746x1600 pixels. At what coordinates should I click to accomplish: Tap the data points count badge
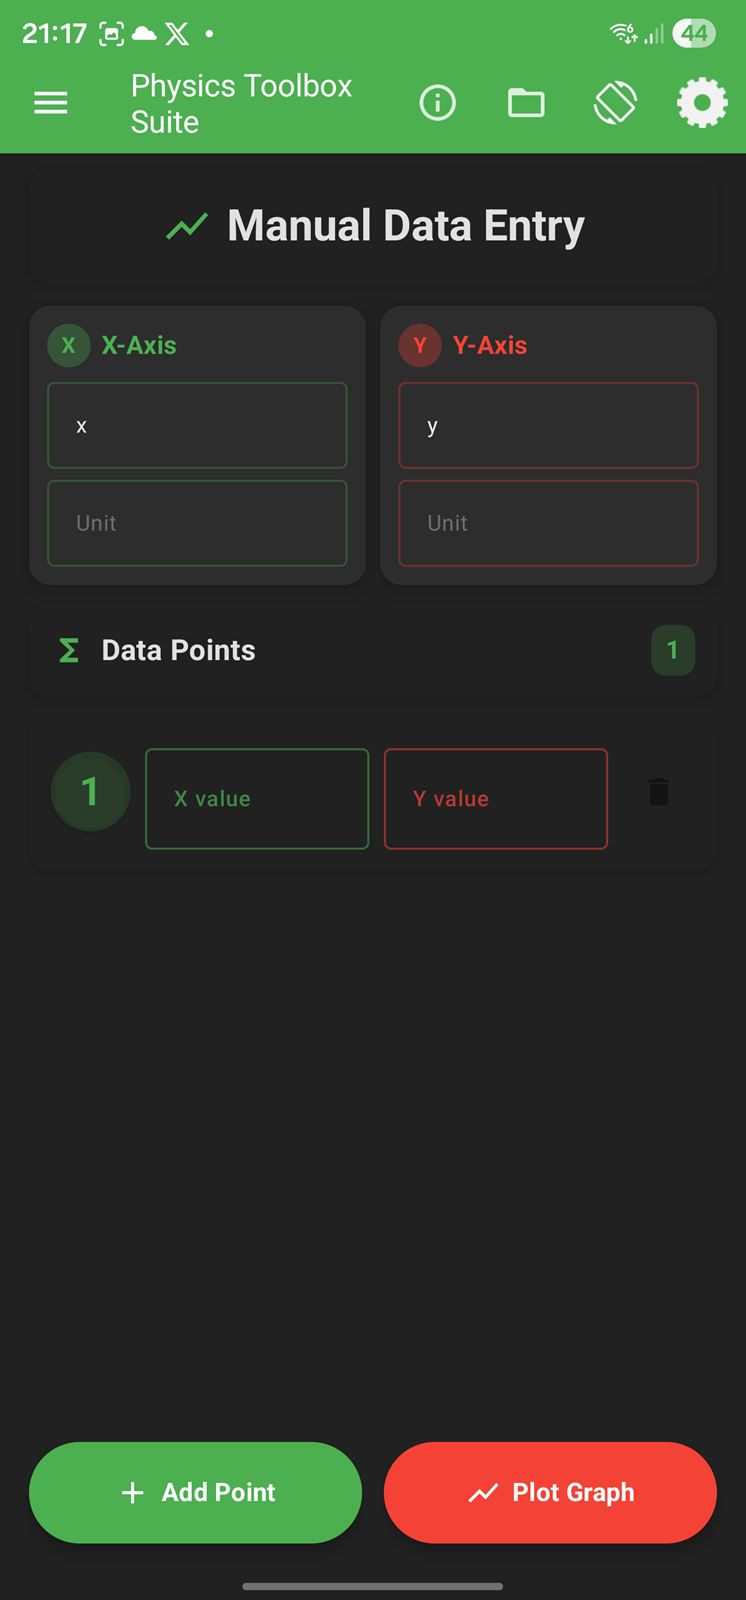pos(672,651)
